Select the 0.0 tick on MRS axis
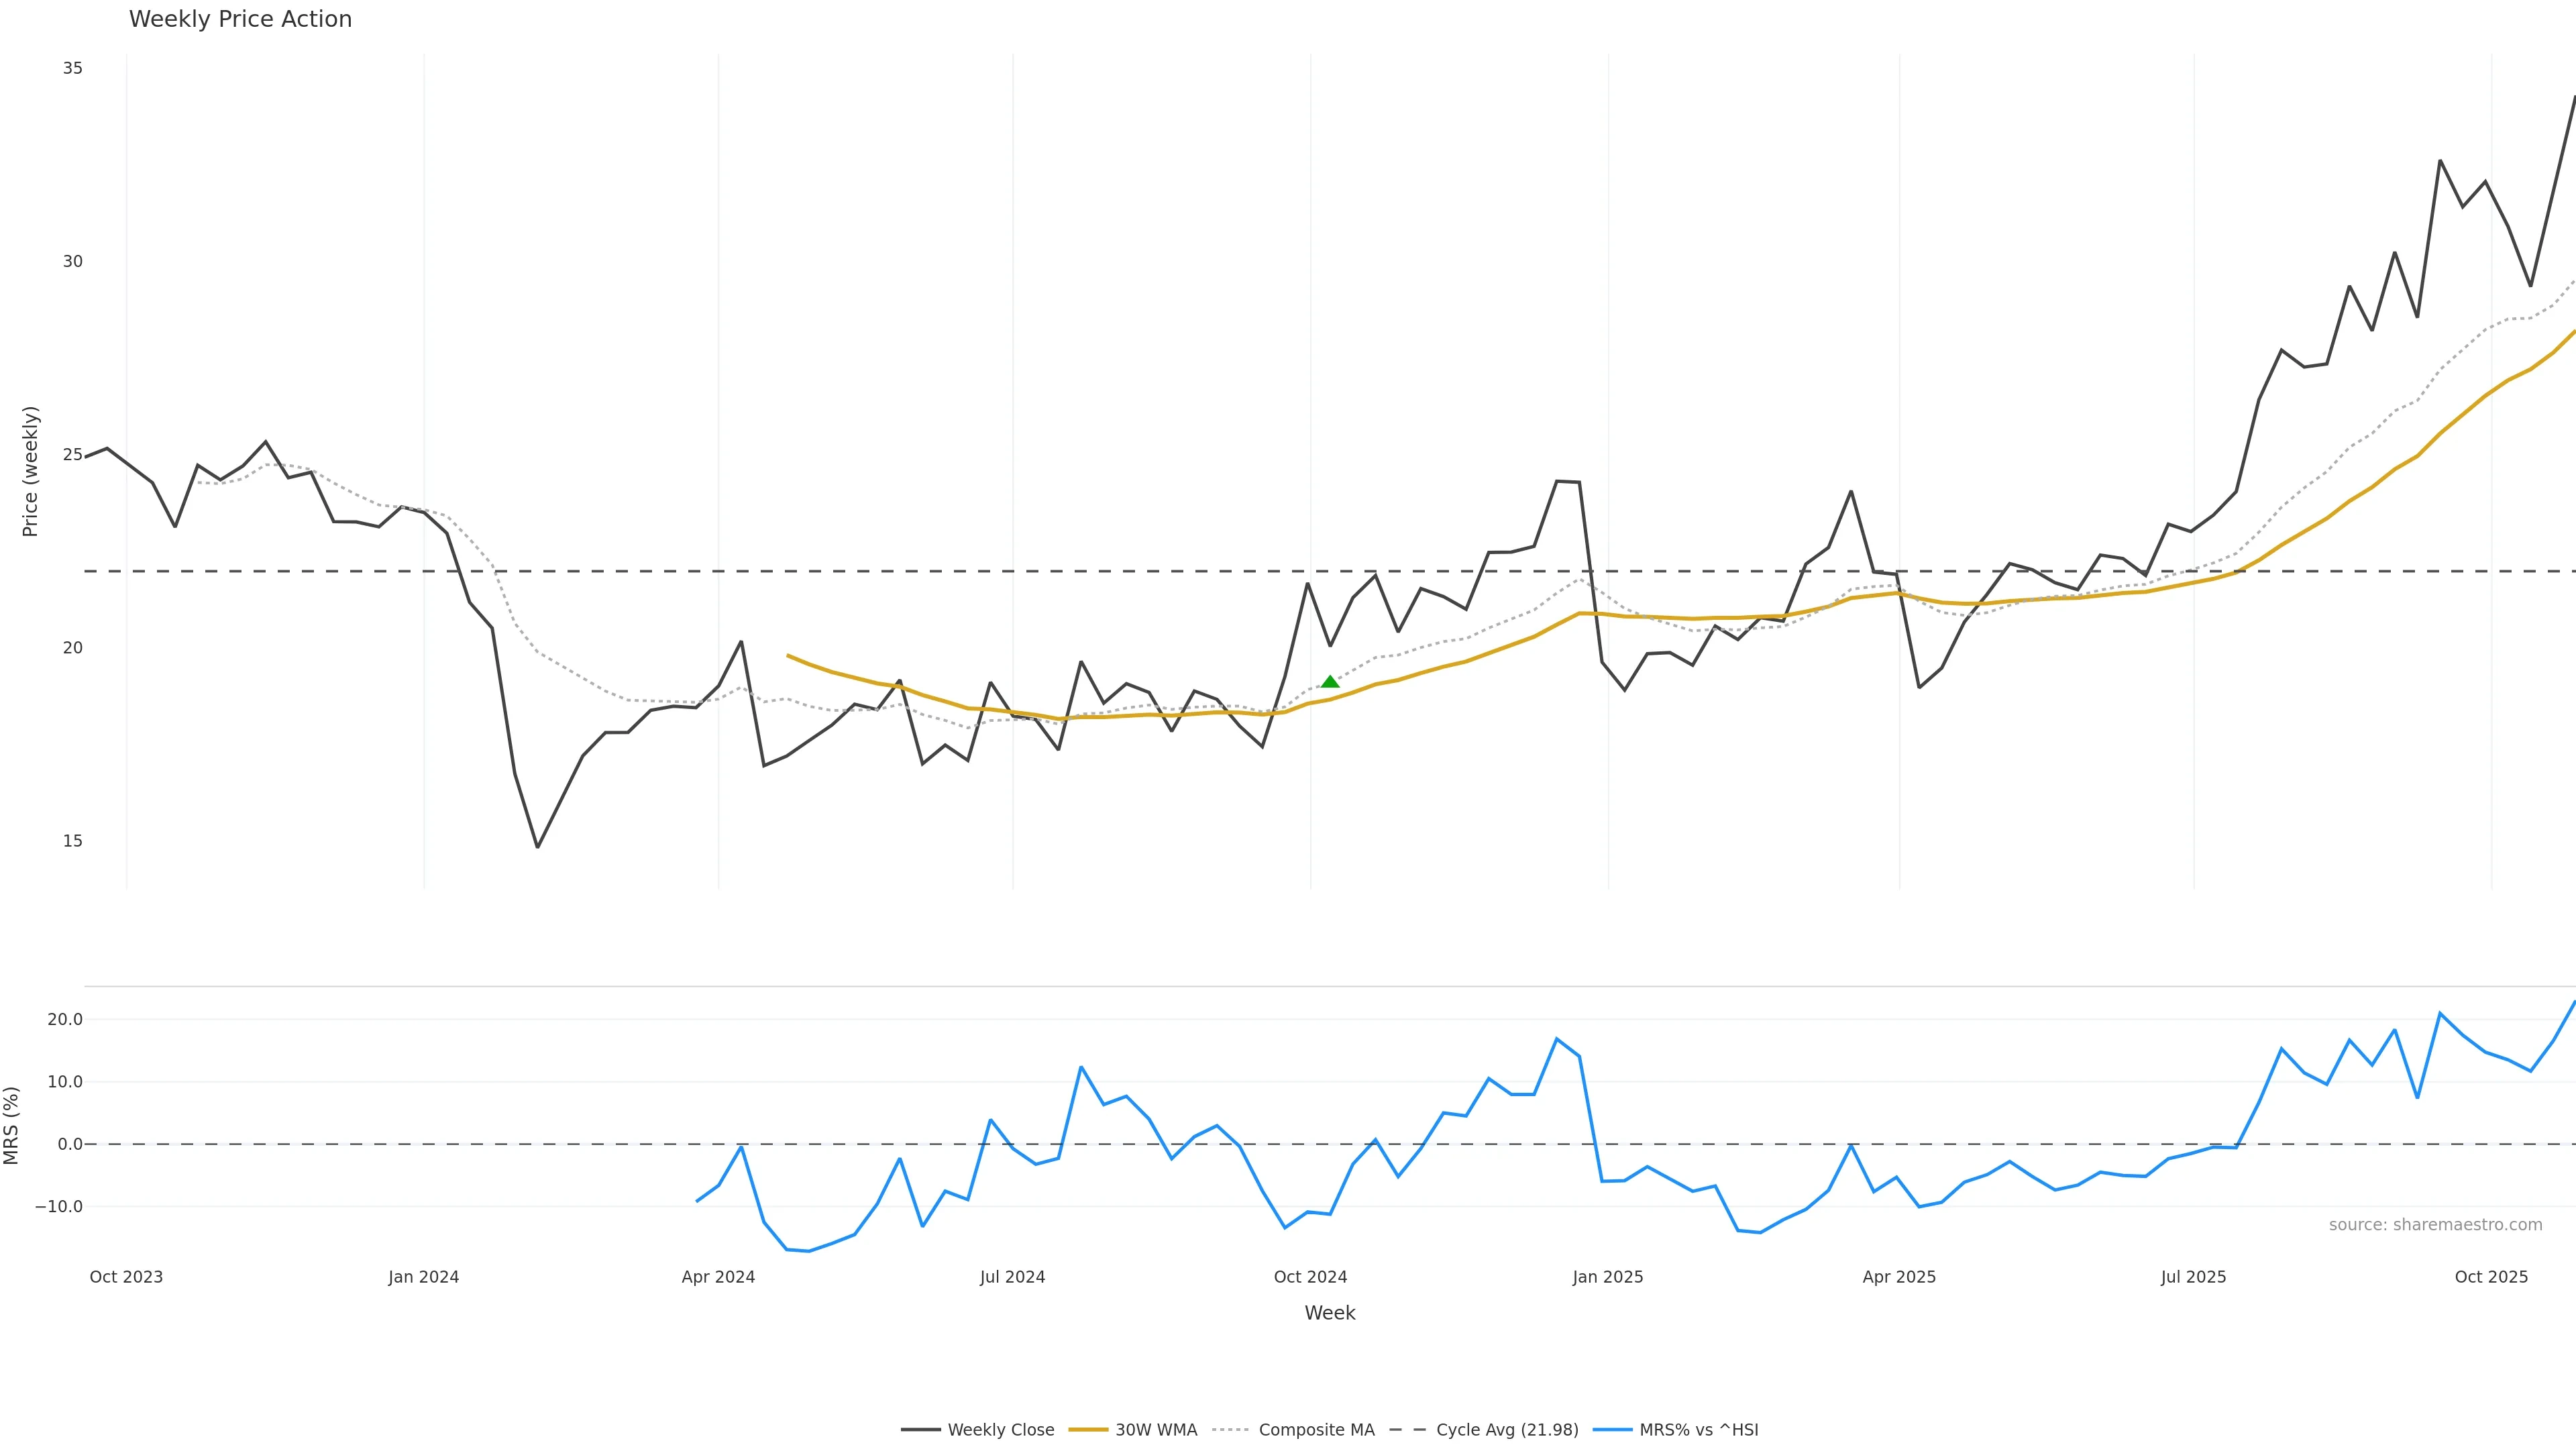Image resolution: width=2576 pixels, height=1449 pixels. pyautogui.click(x=70, y=1144)
